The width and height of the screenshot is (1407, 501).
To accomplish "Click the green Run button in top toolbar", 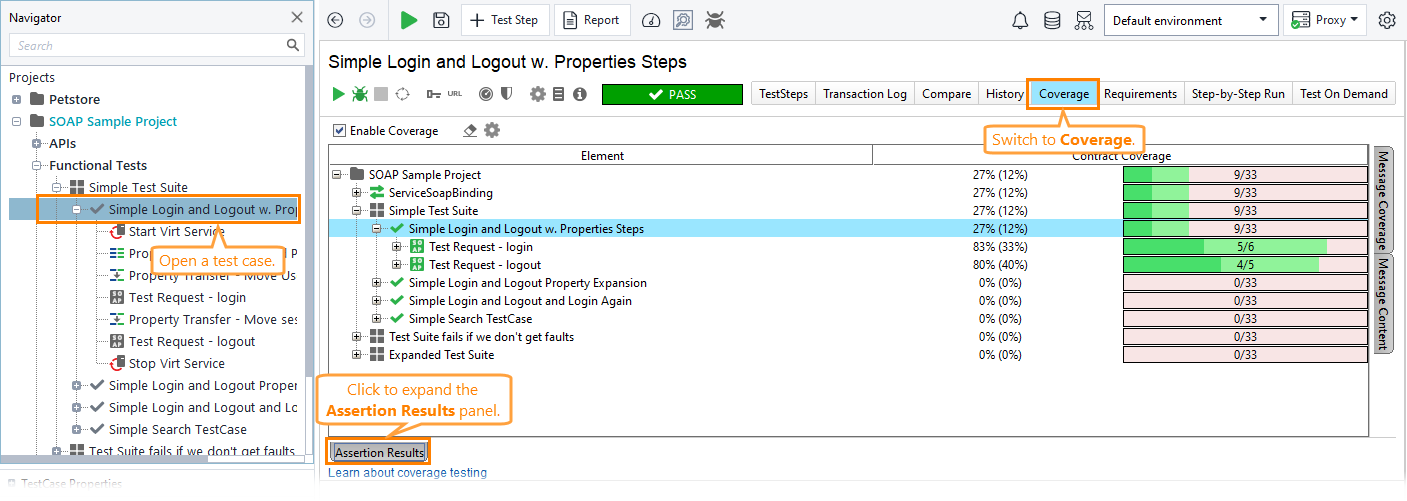I will pos(408,20).
